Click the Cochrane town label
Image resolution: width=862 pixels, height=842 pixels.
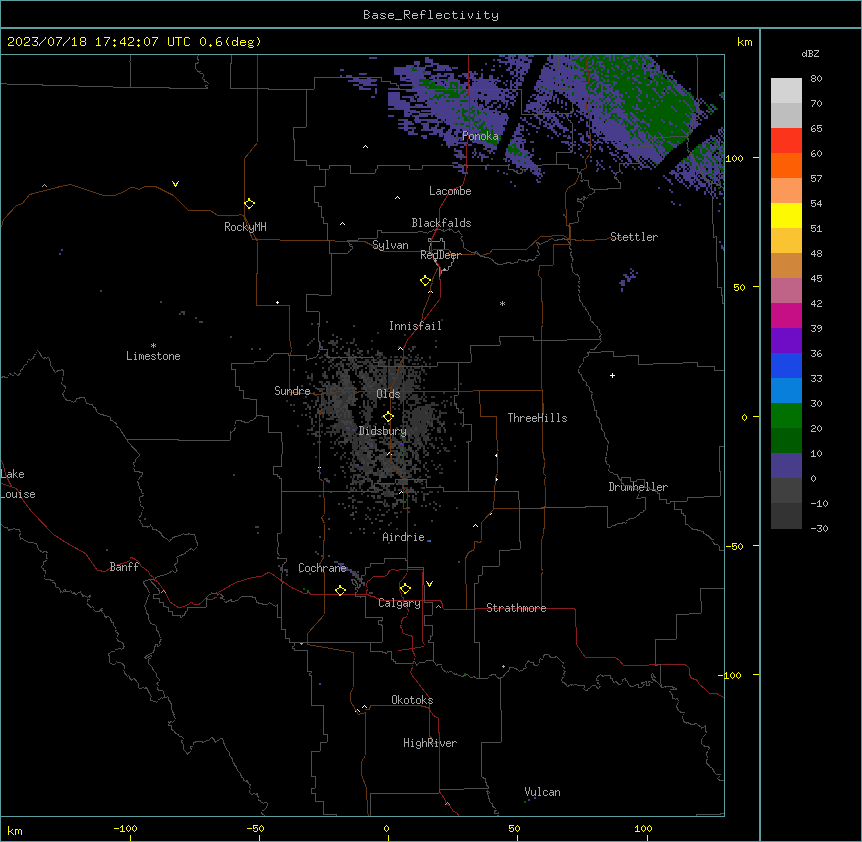pos(322,568)
